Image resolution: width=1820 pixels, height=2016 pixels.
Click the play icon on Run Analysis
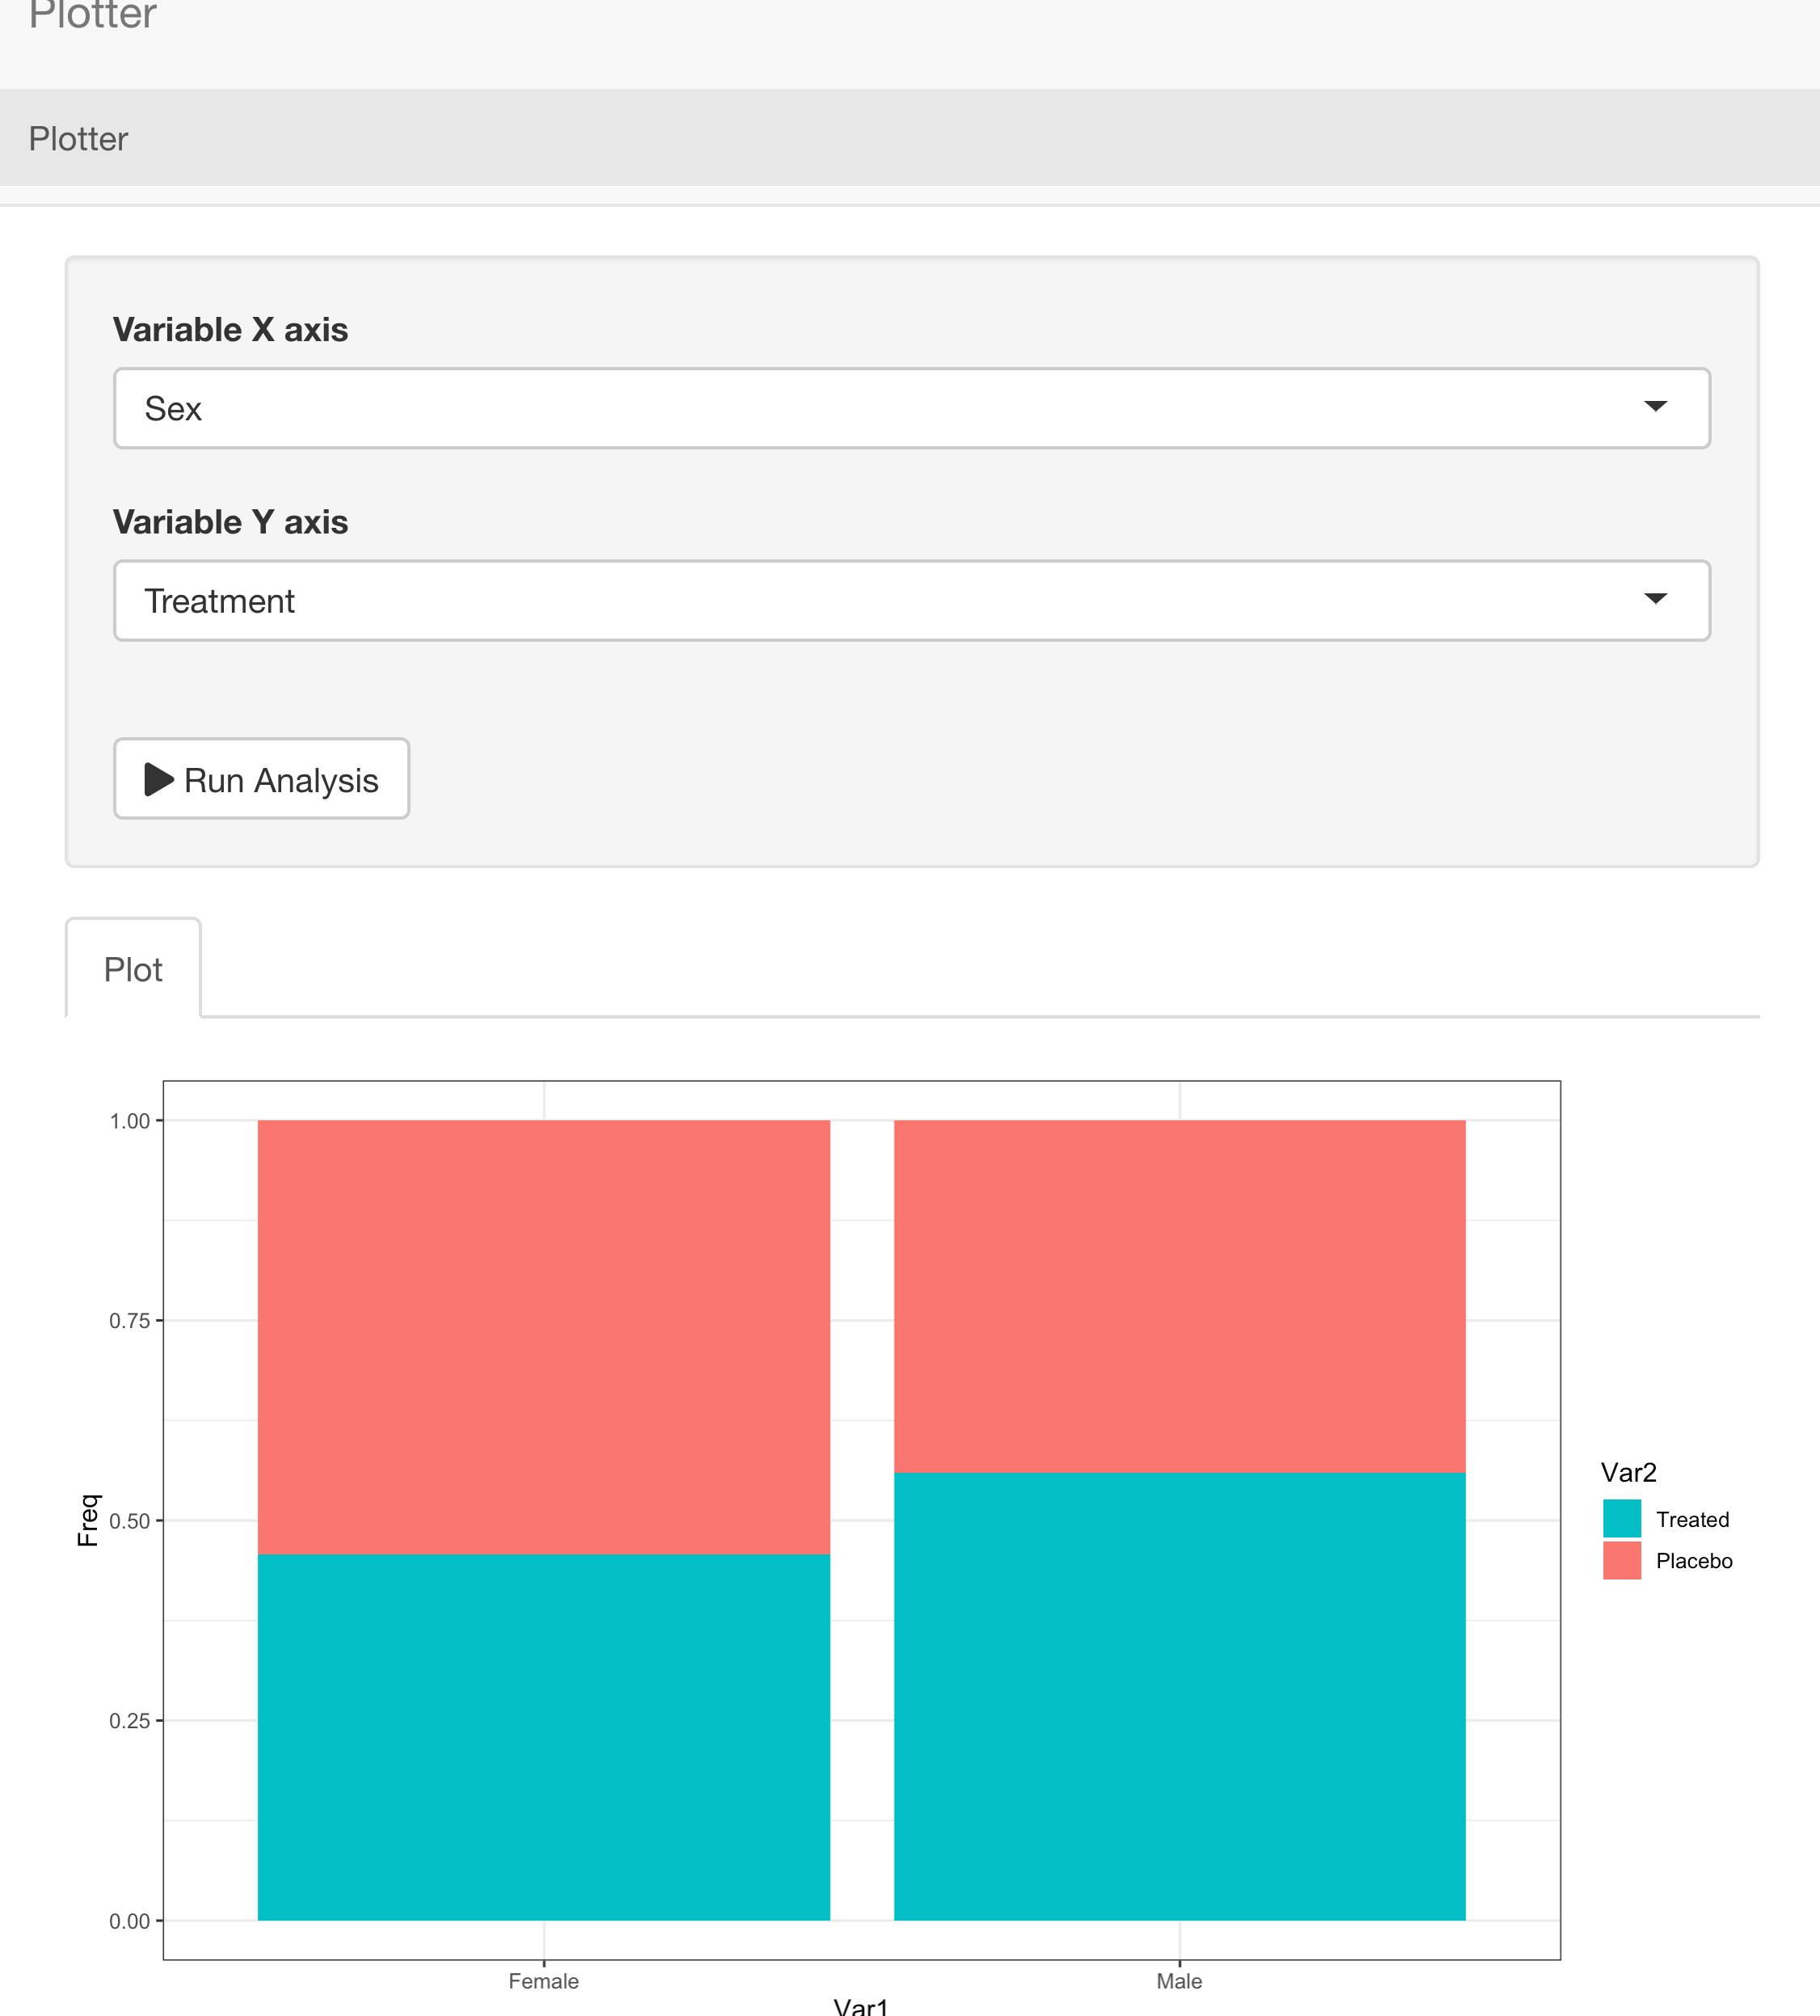click(159, 779)
